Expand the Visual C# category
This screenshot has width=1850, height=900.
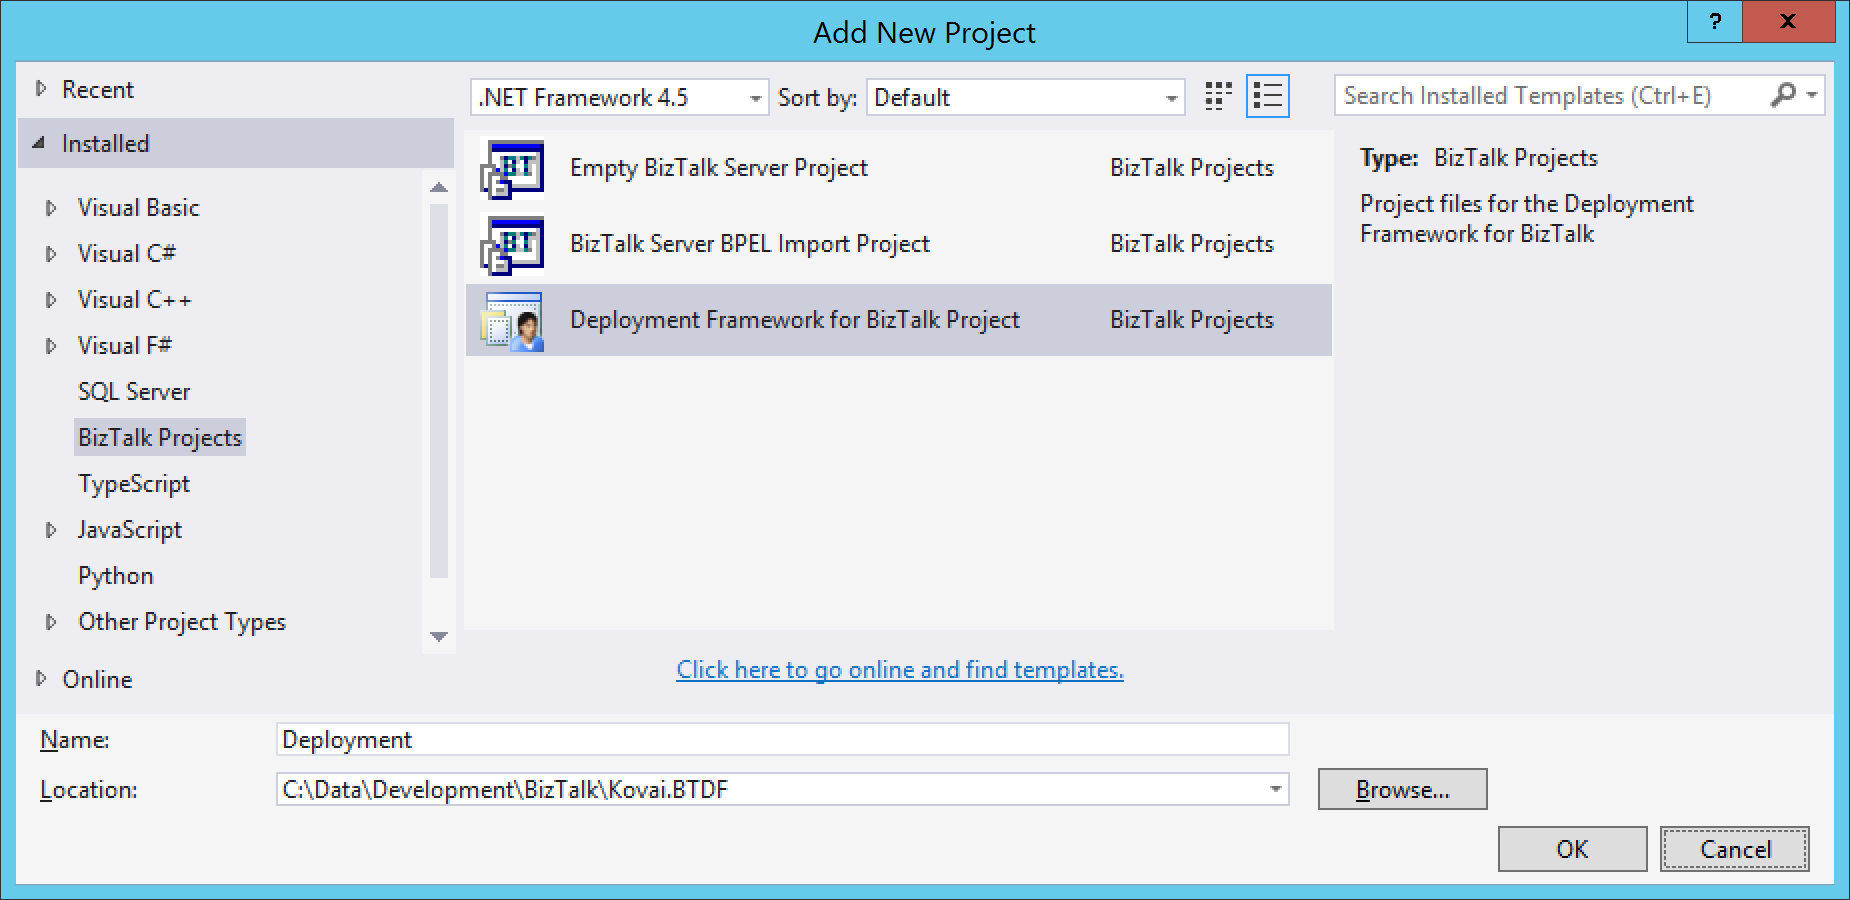pyautogui.click(x=52, y=253)
